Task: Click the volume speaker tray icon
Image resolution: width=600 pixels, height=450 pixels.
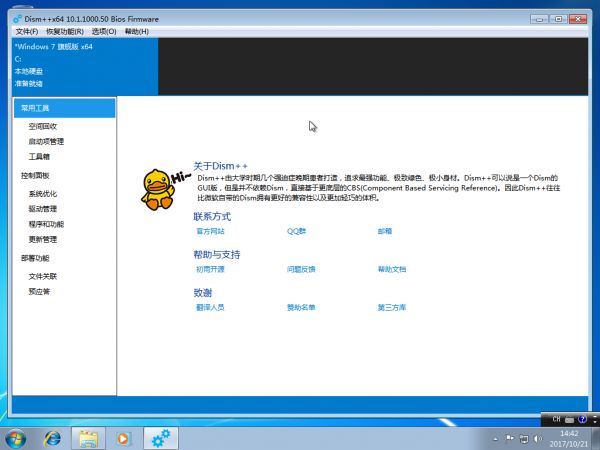Action: 538,439
